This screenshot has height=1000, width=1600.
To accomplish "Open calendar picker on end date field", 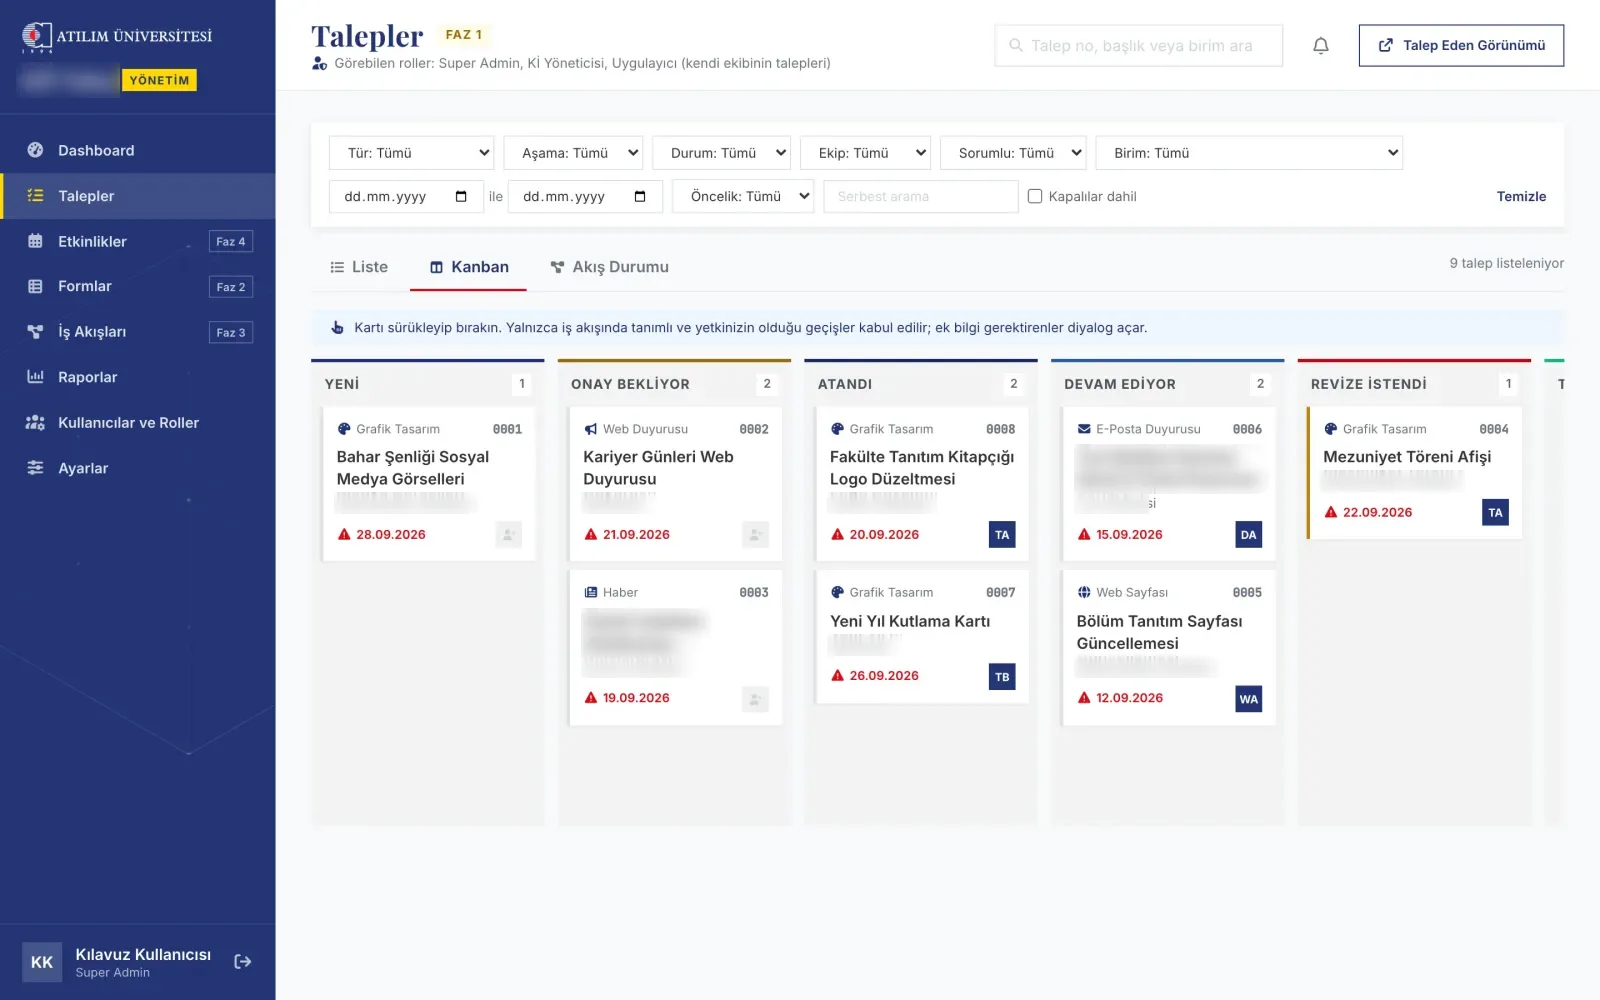I will coord(640,196).
